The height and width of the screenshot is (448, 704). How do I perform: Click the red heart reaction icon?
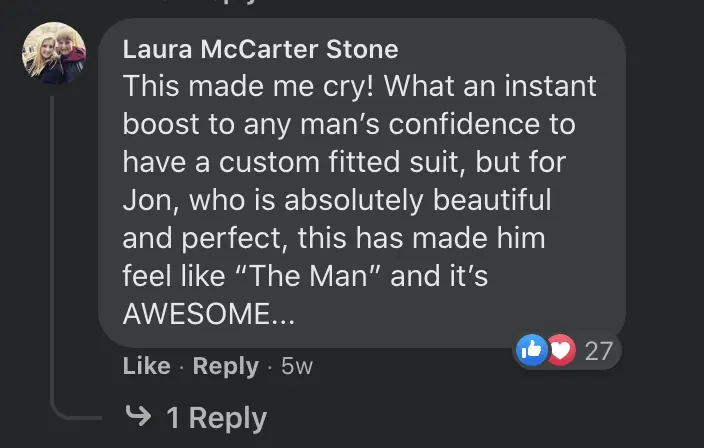point(560,350)
